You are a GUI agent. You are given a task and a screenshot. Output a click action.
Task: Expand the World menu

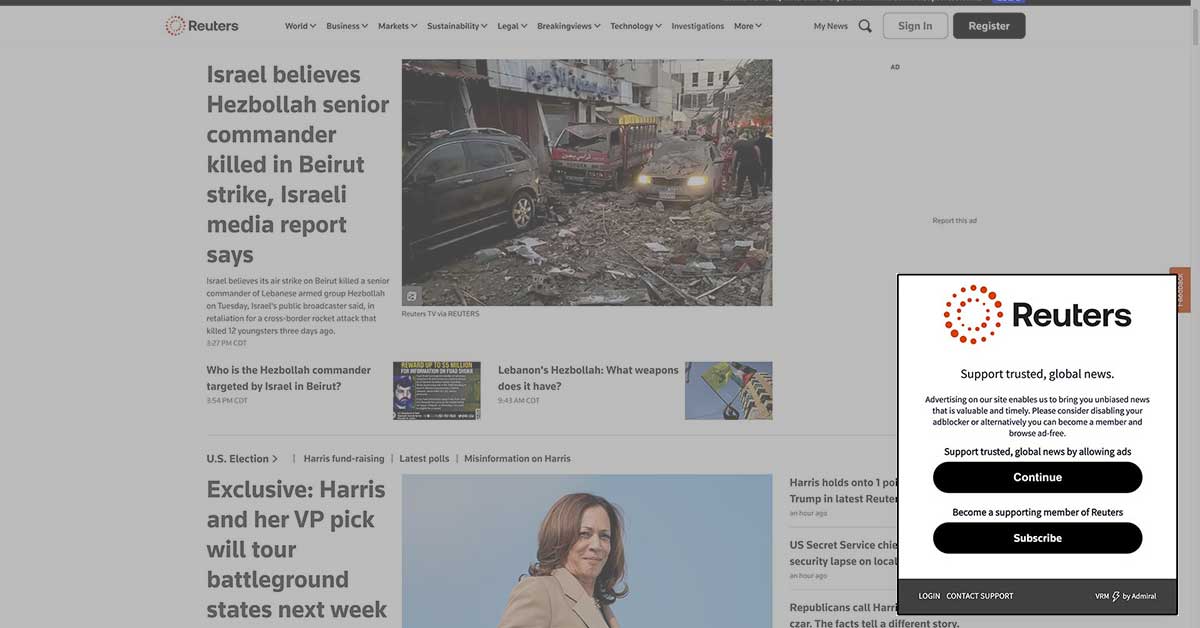coord(300,26)
